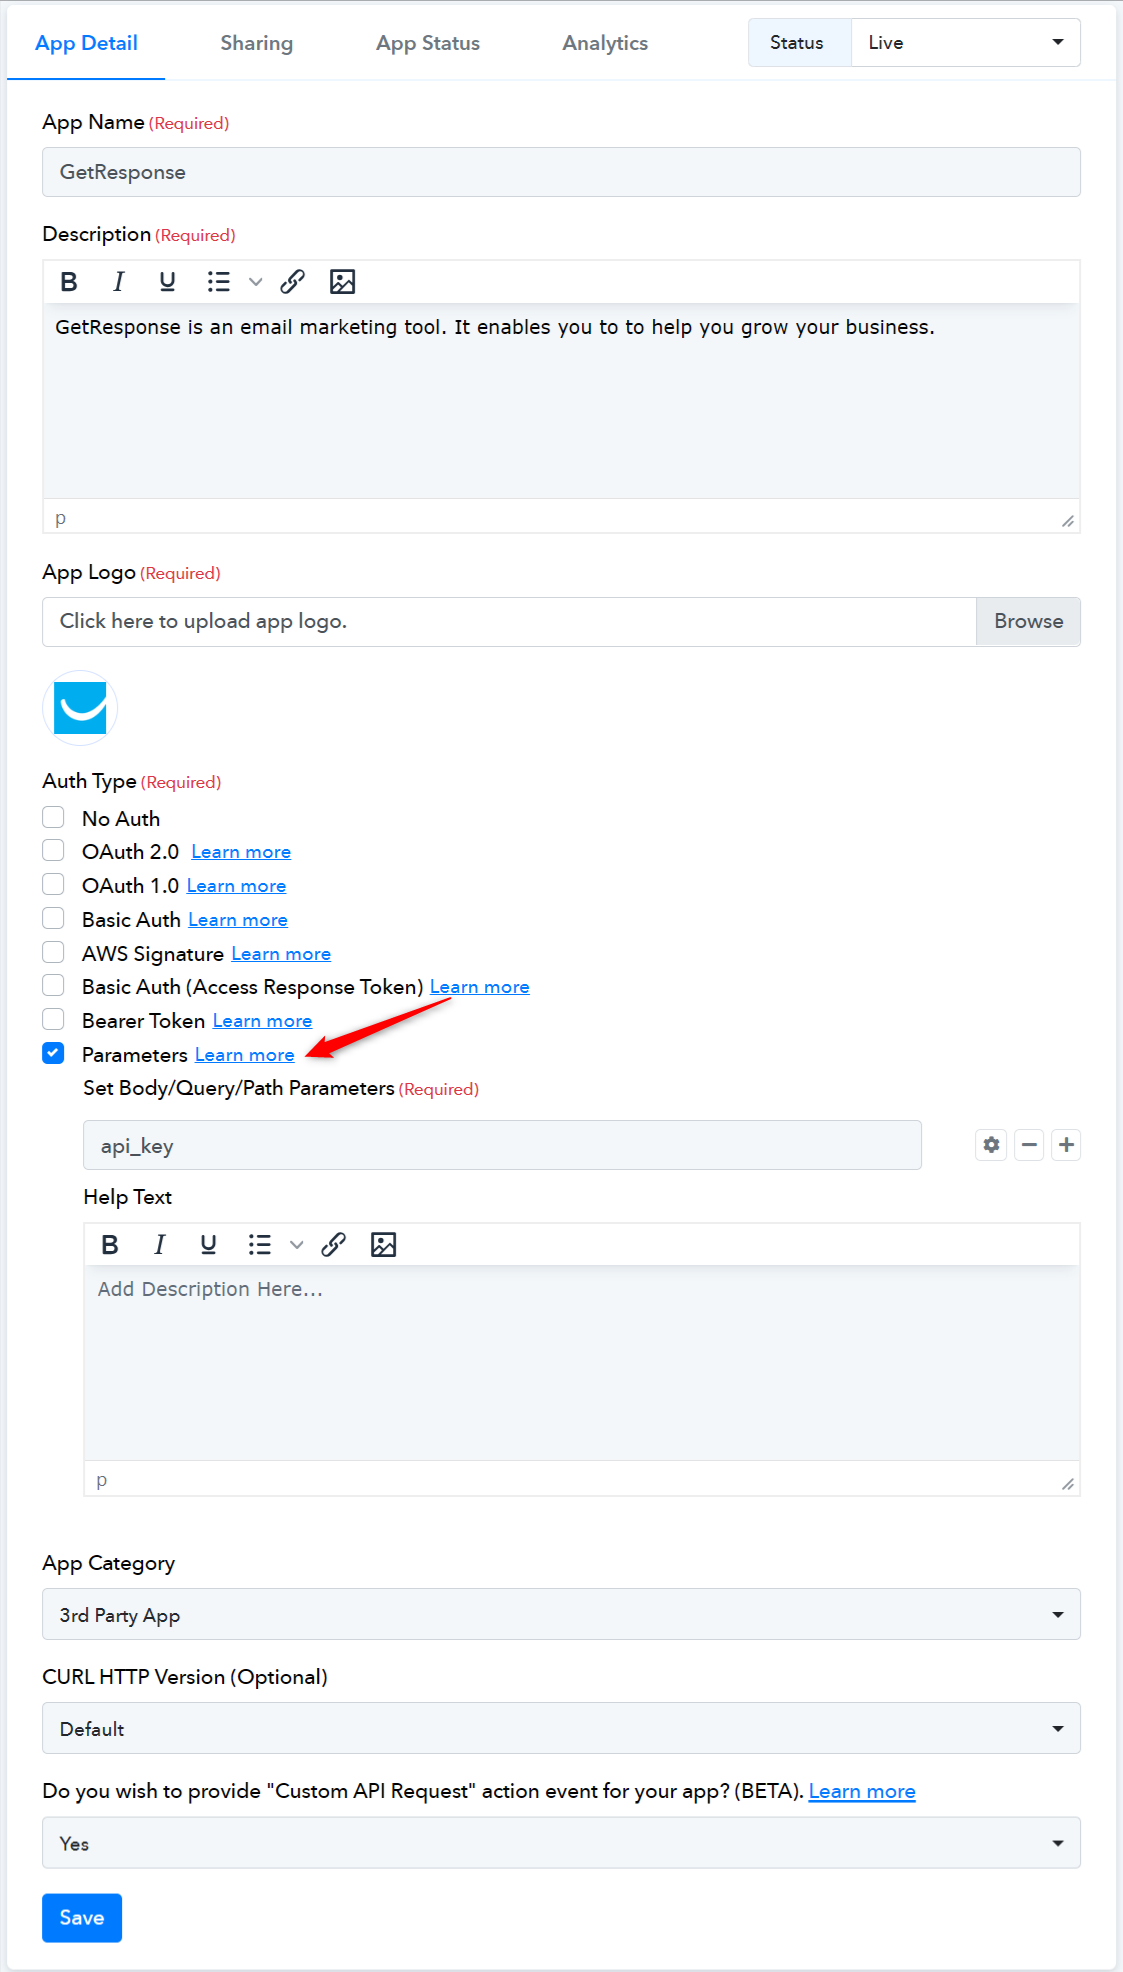Image resolution: width=1123 pixels, height=1972 pixels.
Task: Expand list style chevron in Help Text editor
Action: click(296, 1245)
